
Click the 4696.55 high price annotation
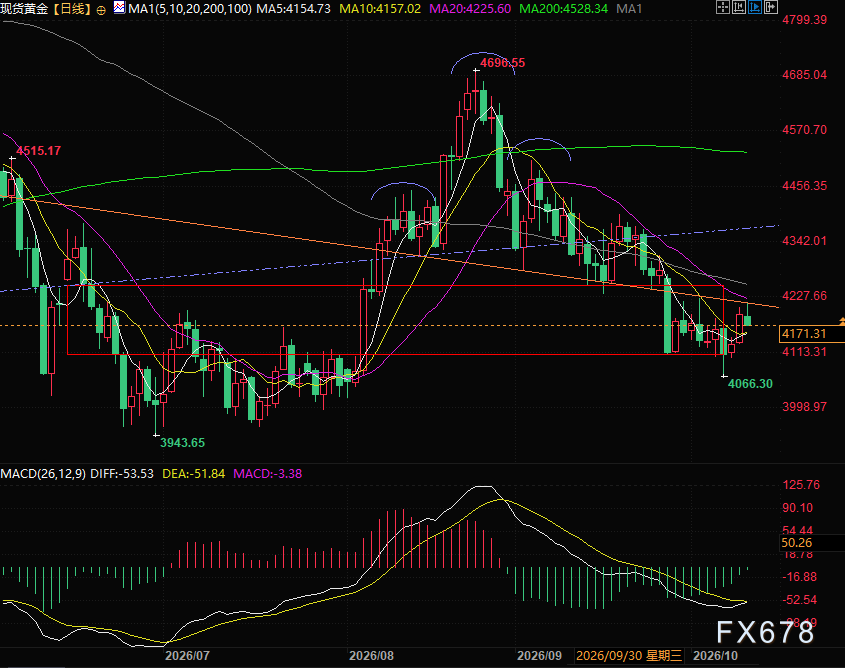coord(502,62)
